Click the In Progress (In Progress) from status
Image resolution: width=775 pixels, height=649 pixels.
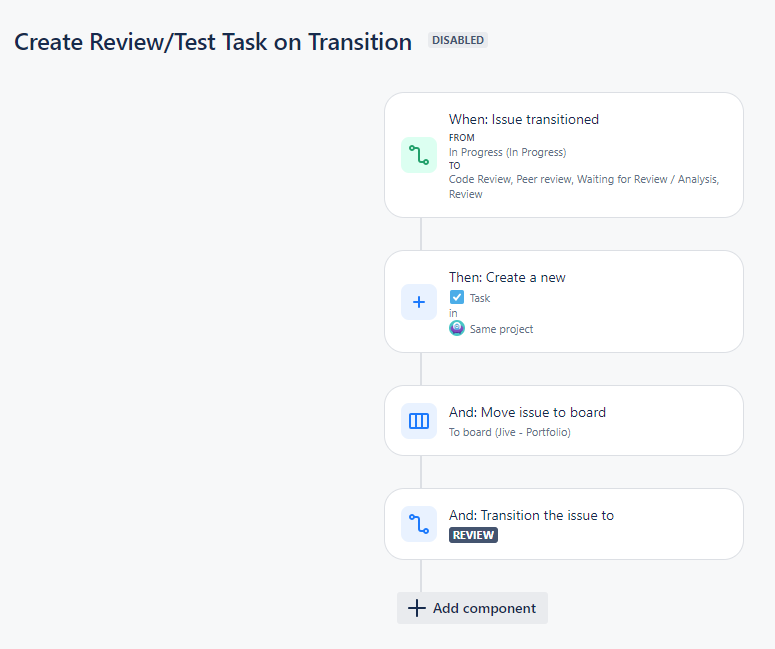[x=508, y=152]
